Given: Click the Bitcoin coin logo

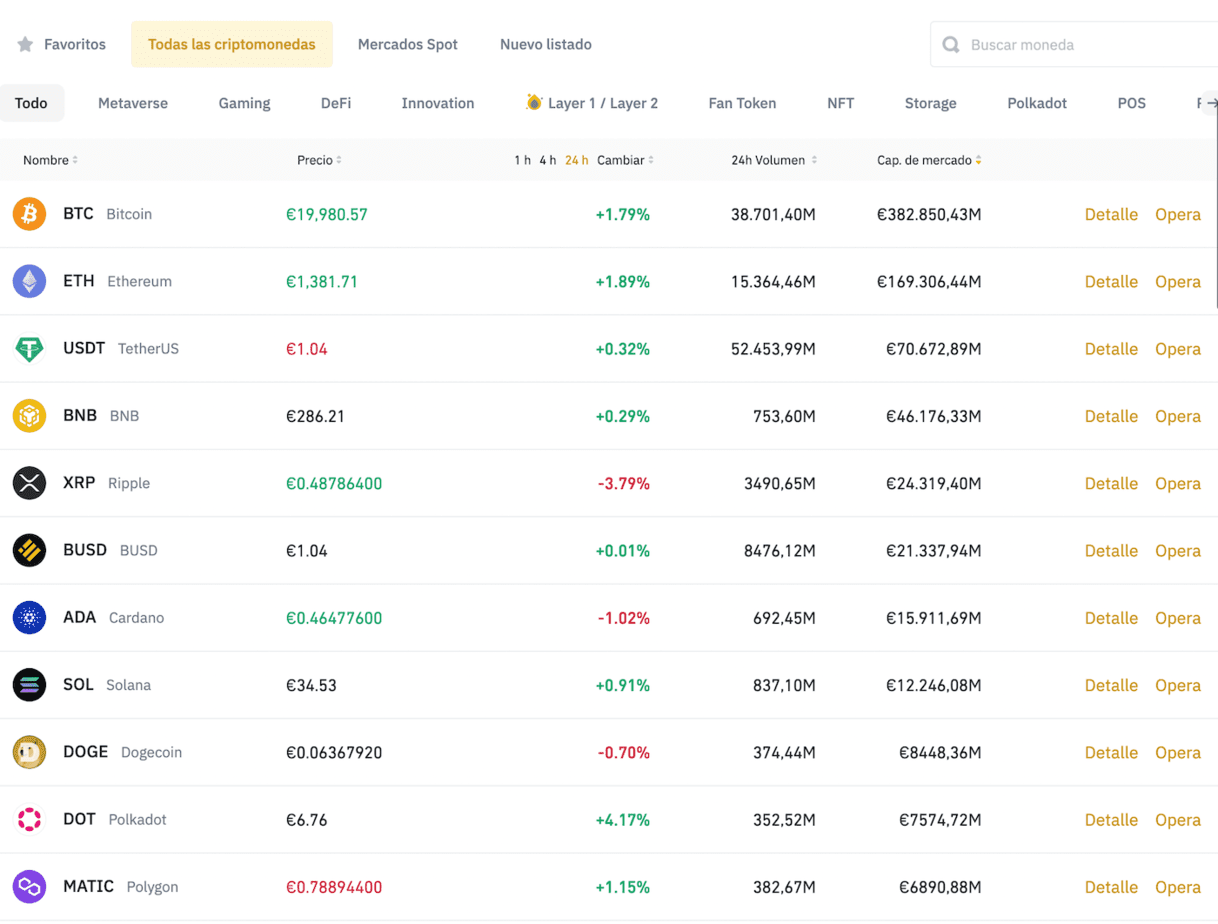Looking at the screenshot, I should (29, 214).
